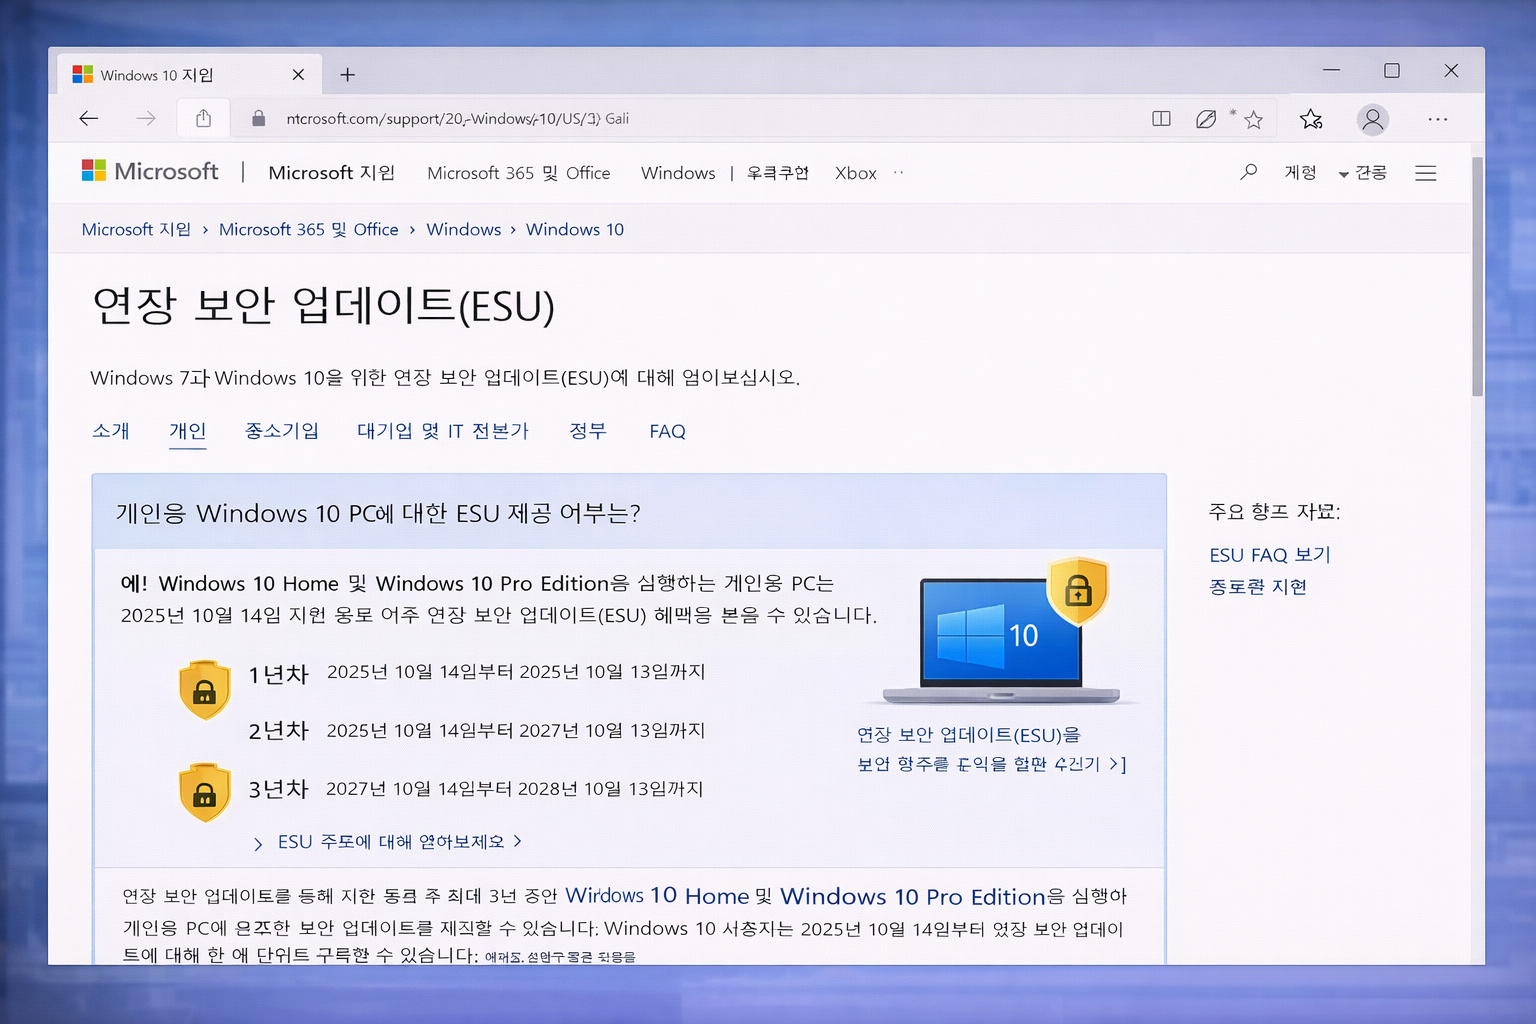Image resolution: width=1536 pixels, height=1024 pixels.
Task: Open browser profile avatar
Action: 1373,120
